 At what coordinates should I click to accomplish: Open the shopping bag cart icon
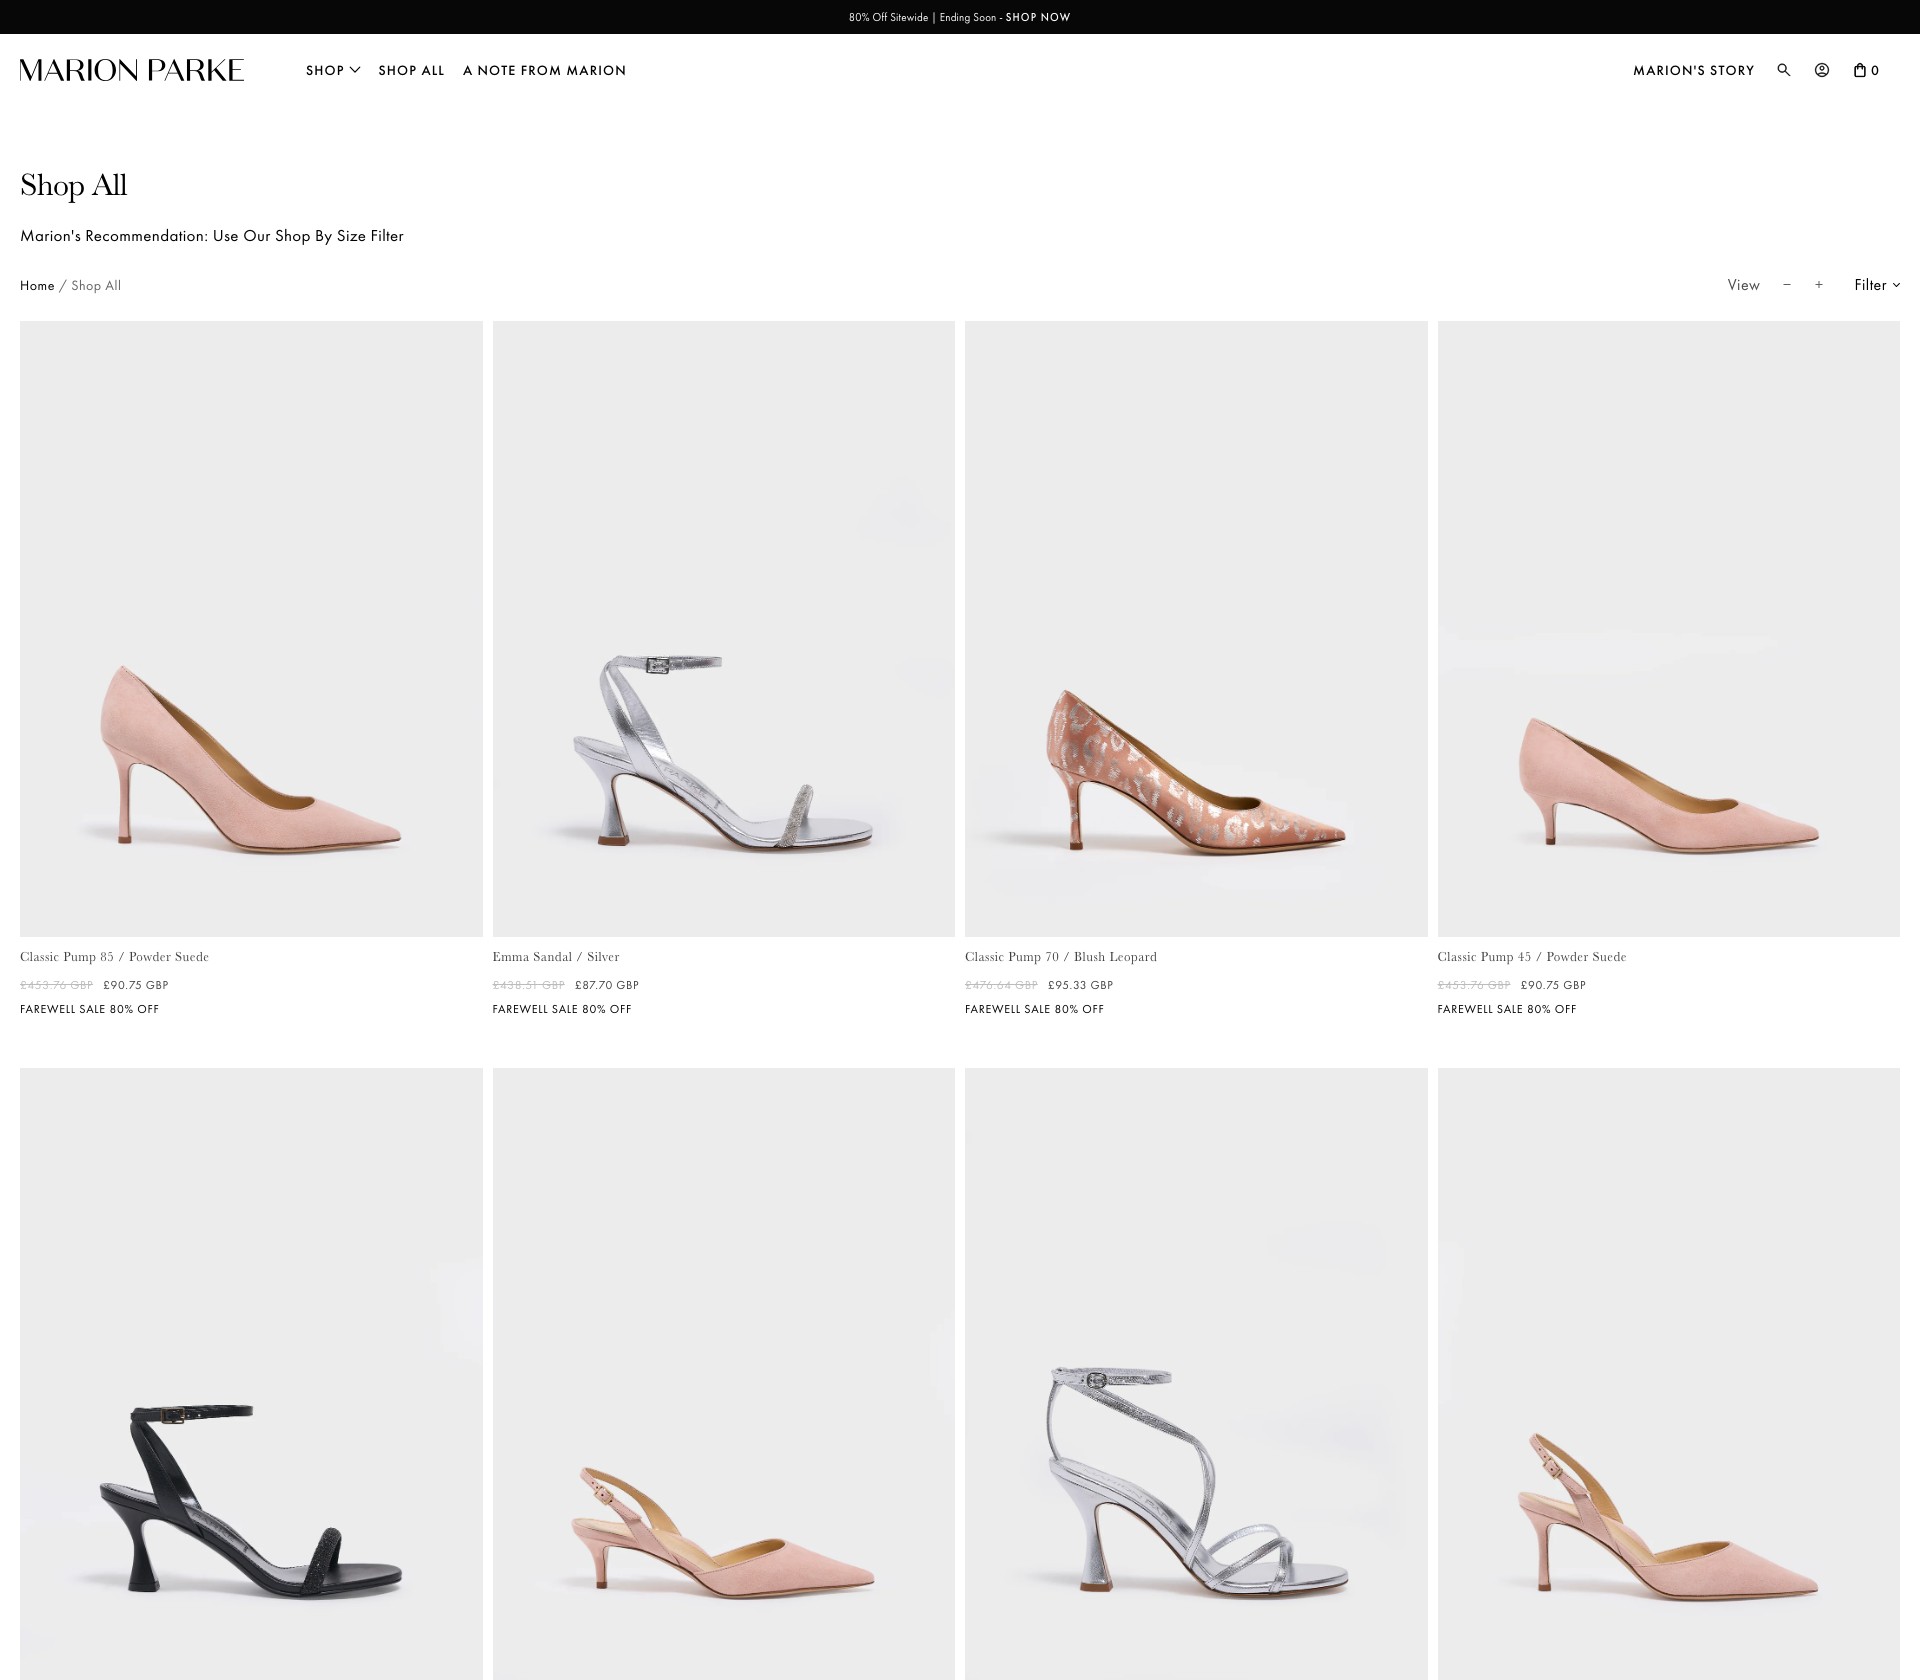(1866, 70)
